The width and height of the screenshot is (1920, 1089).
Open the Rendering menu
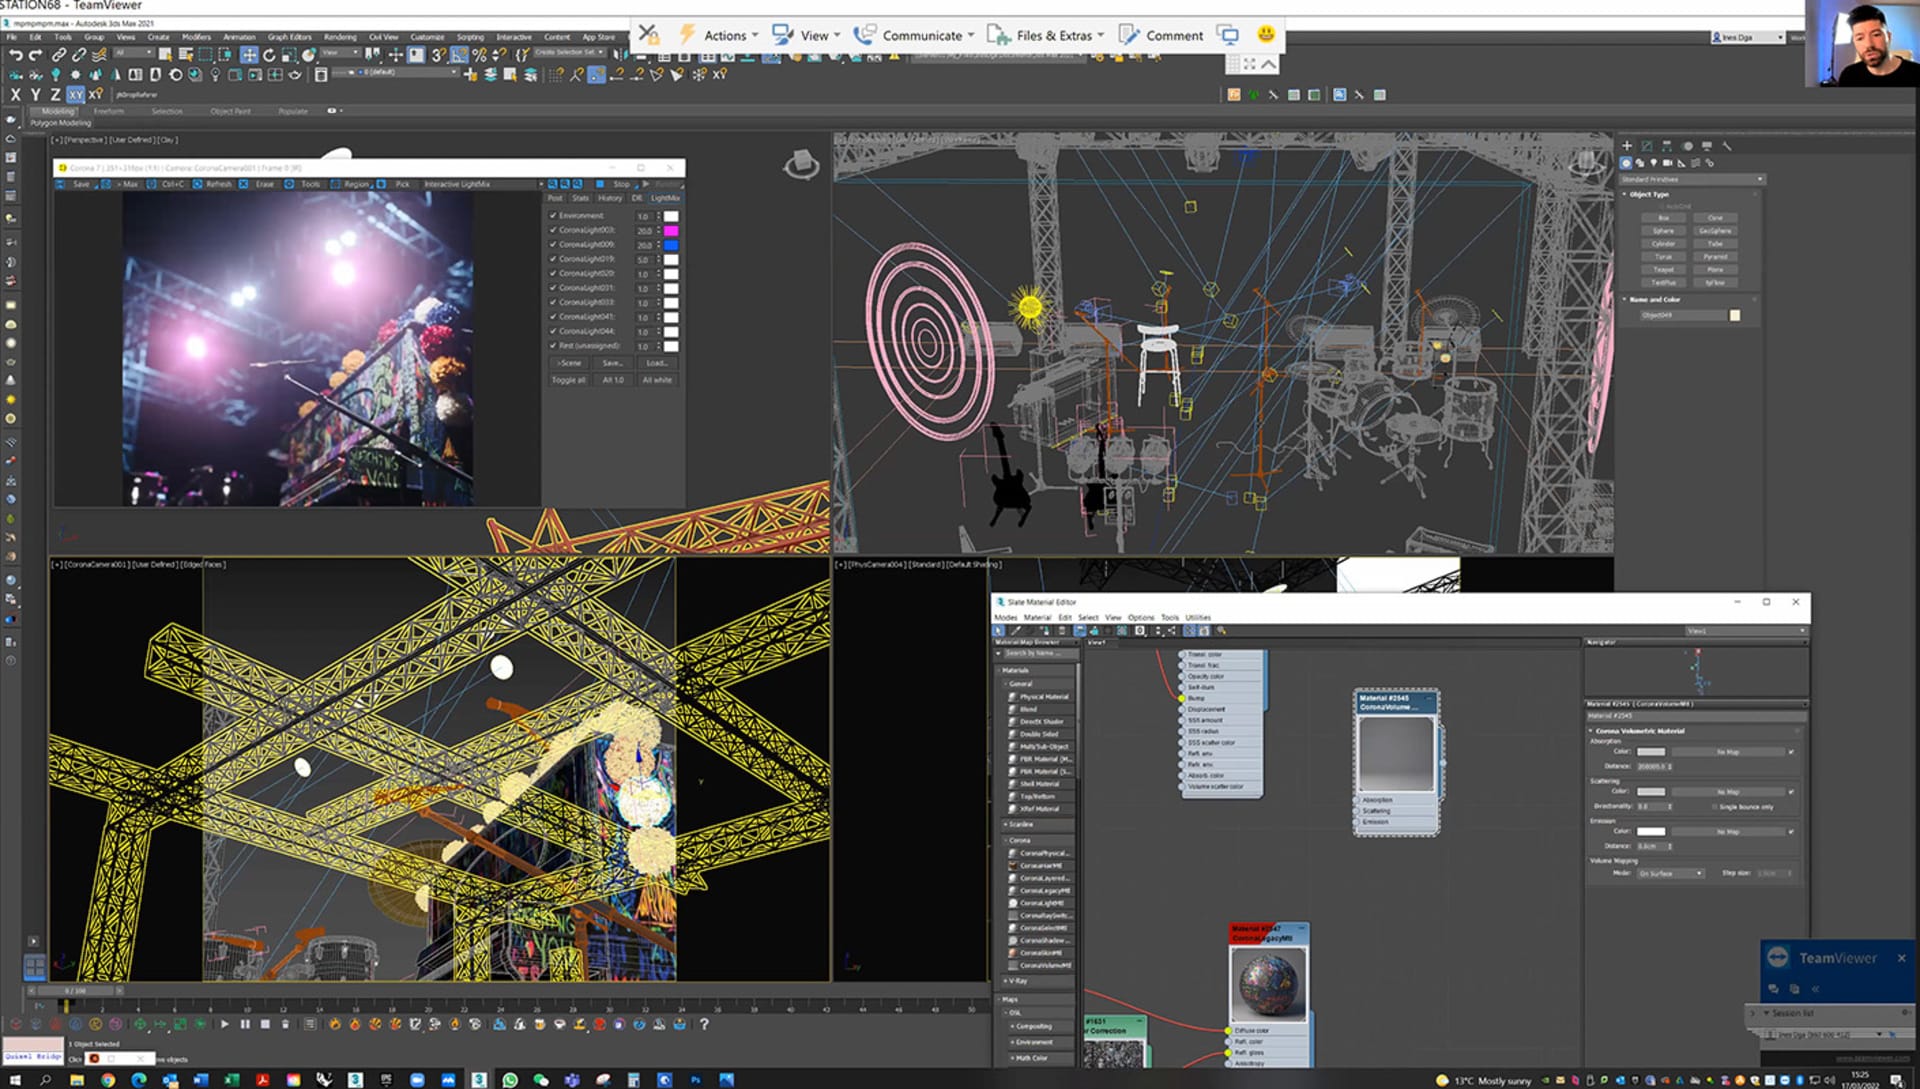click(340, 37)
